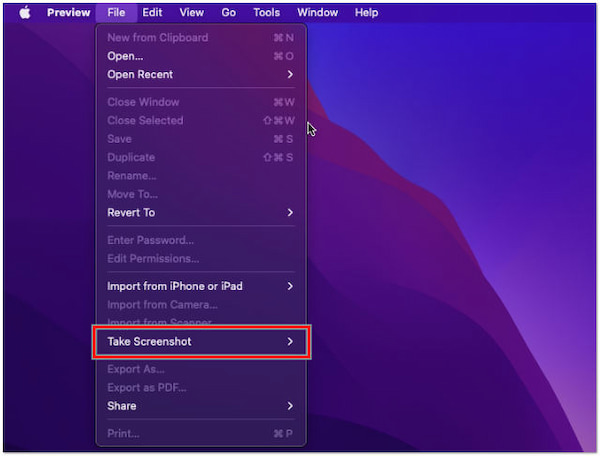
Task: Open the Go menu
Action: click(x=228, y=13)
